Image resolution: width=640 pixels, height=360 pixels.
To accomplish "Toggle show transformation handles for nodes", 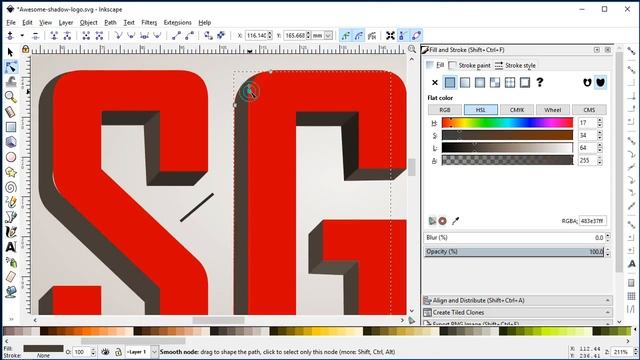I will click(x=391, y=36).
